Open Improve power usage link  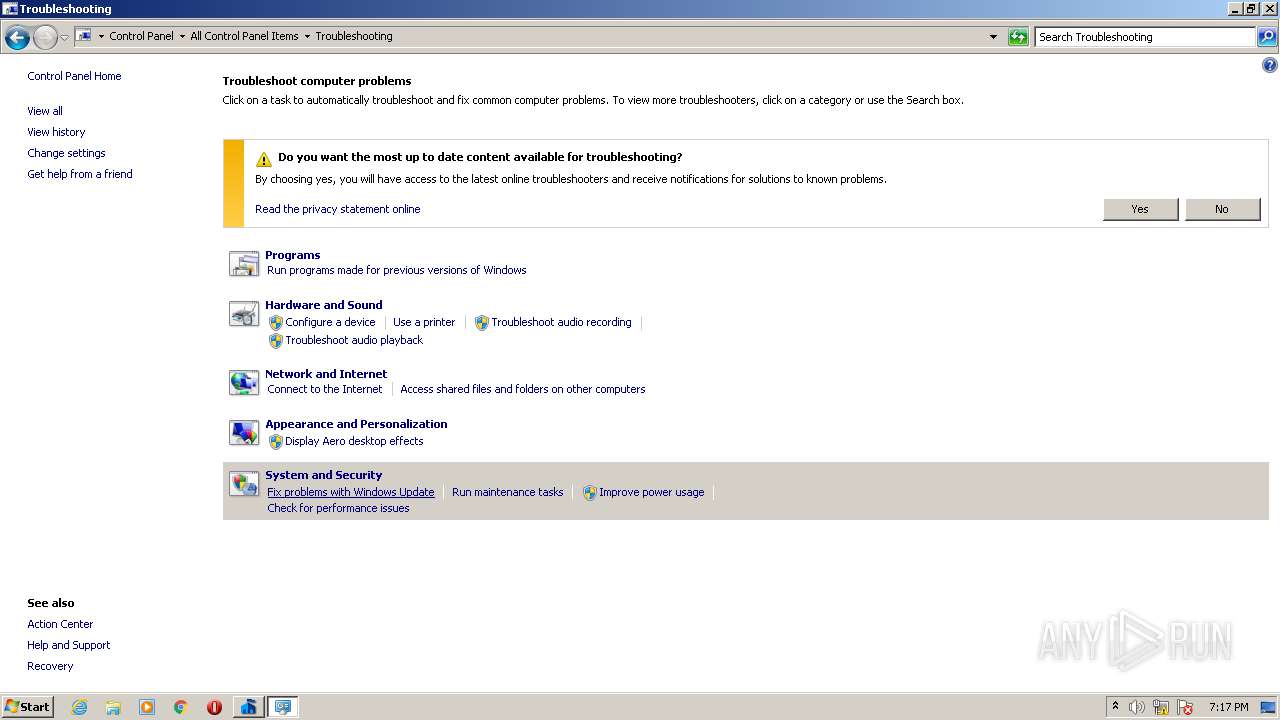[652, 492]
